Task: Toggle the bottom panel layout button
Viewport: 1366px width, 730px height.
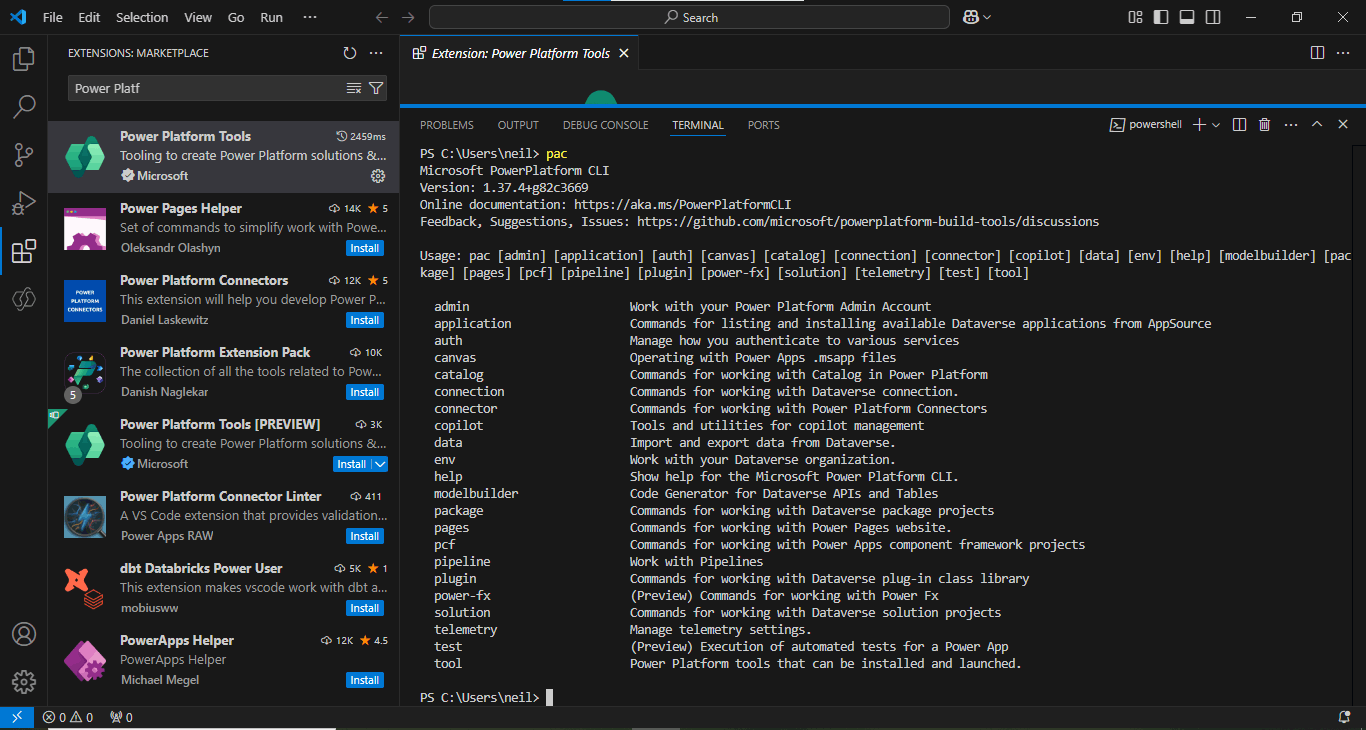Action: pyautogui.click(x=1187, y=17)
